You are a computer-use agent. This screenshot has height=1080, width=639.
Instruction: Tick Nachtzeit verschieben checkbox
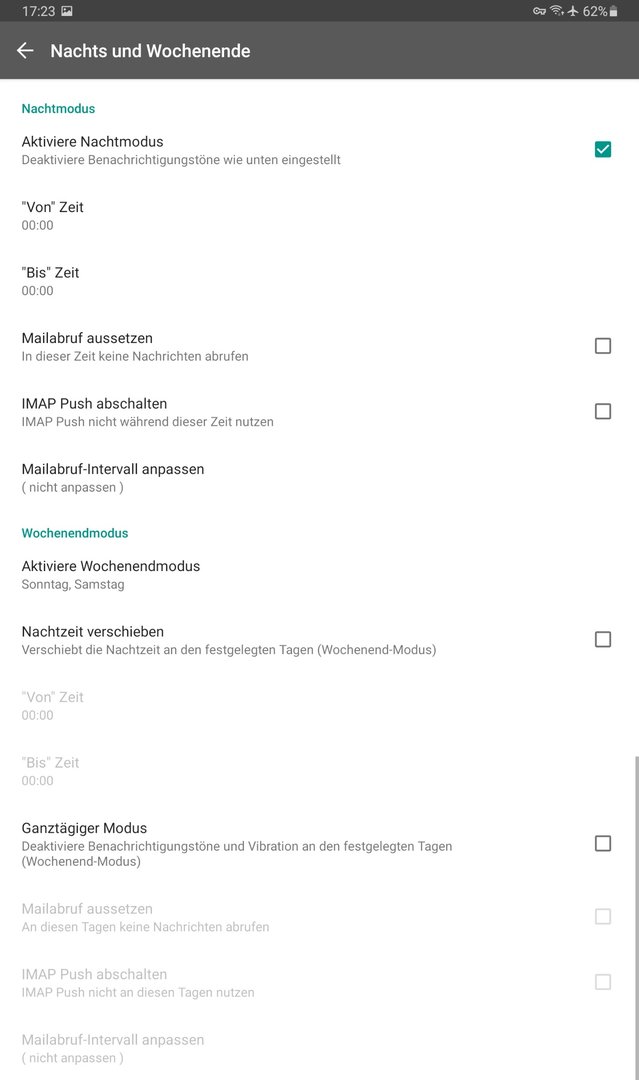point(603,639)
